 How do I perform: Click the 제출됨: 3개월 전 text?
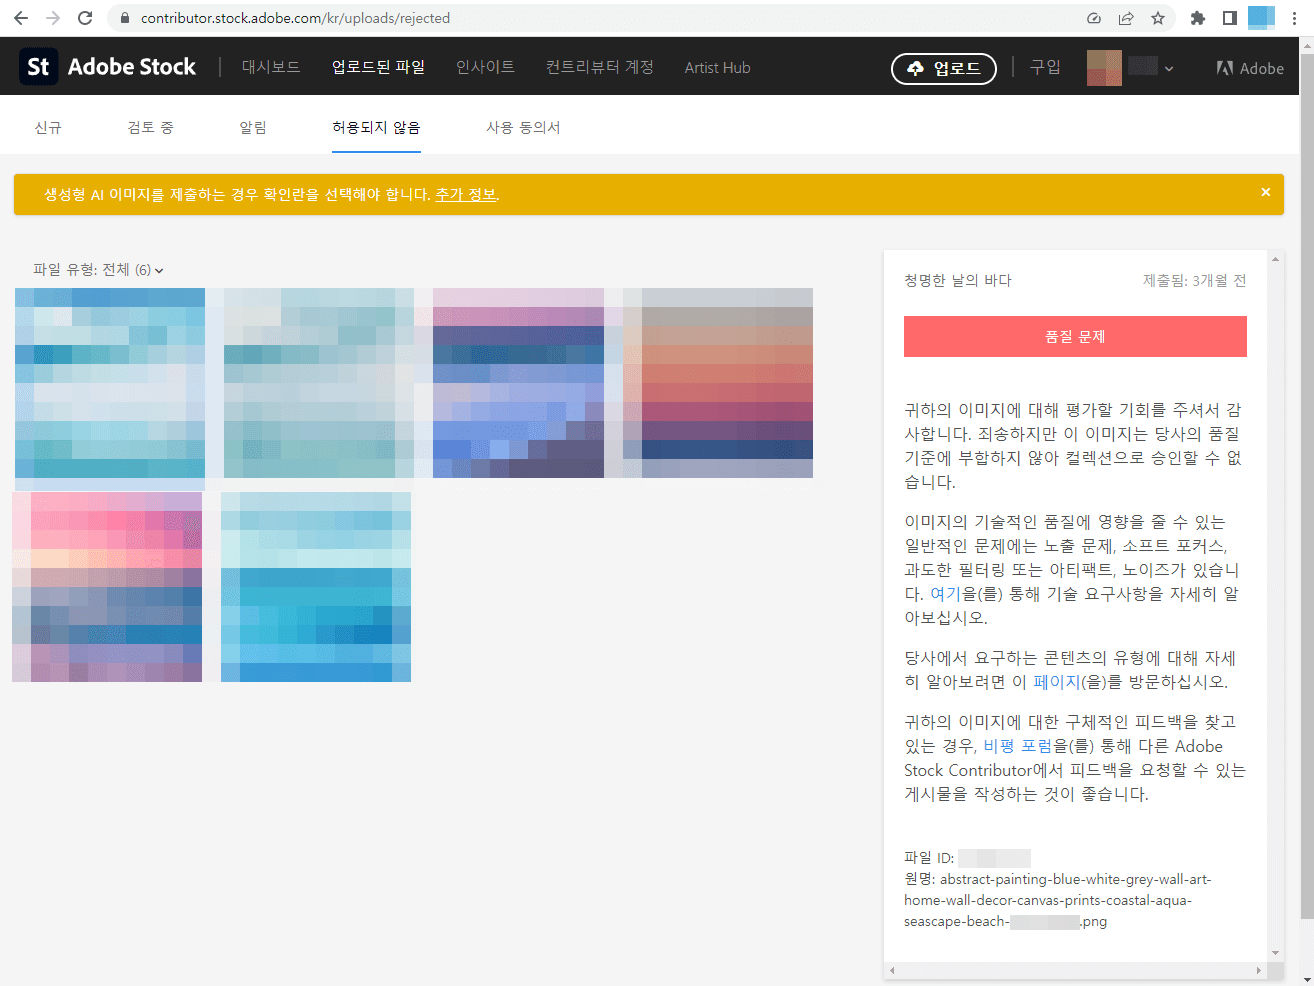(x=1195, y=280)
